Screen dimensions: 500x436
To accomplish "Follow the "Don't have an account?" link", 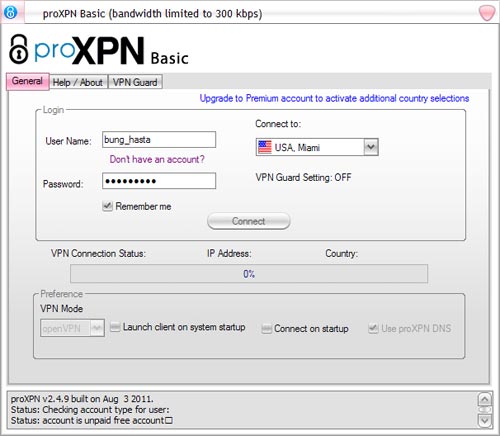I will click(x=157, y=159).
